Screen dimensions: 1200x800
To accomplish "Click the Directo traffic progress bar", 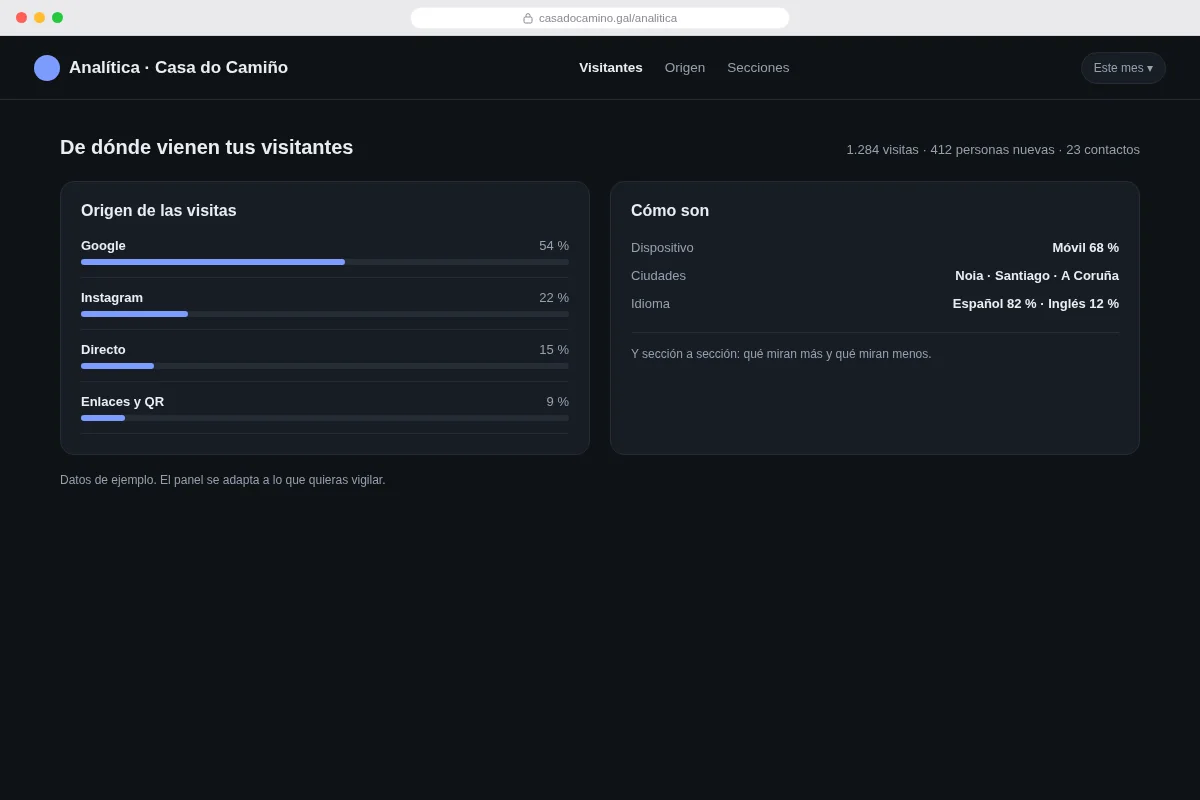I will pyautogui.click(x=325, y=366).
